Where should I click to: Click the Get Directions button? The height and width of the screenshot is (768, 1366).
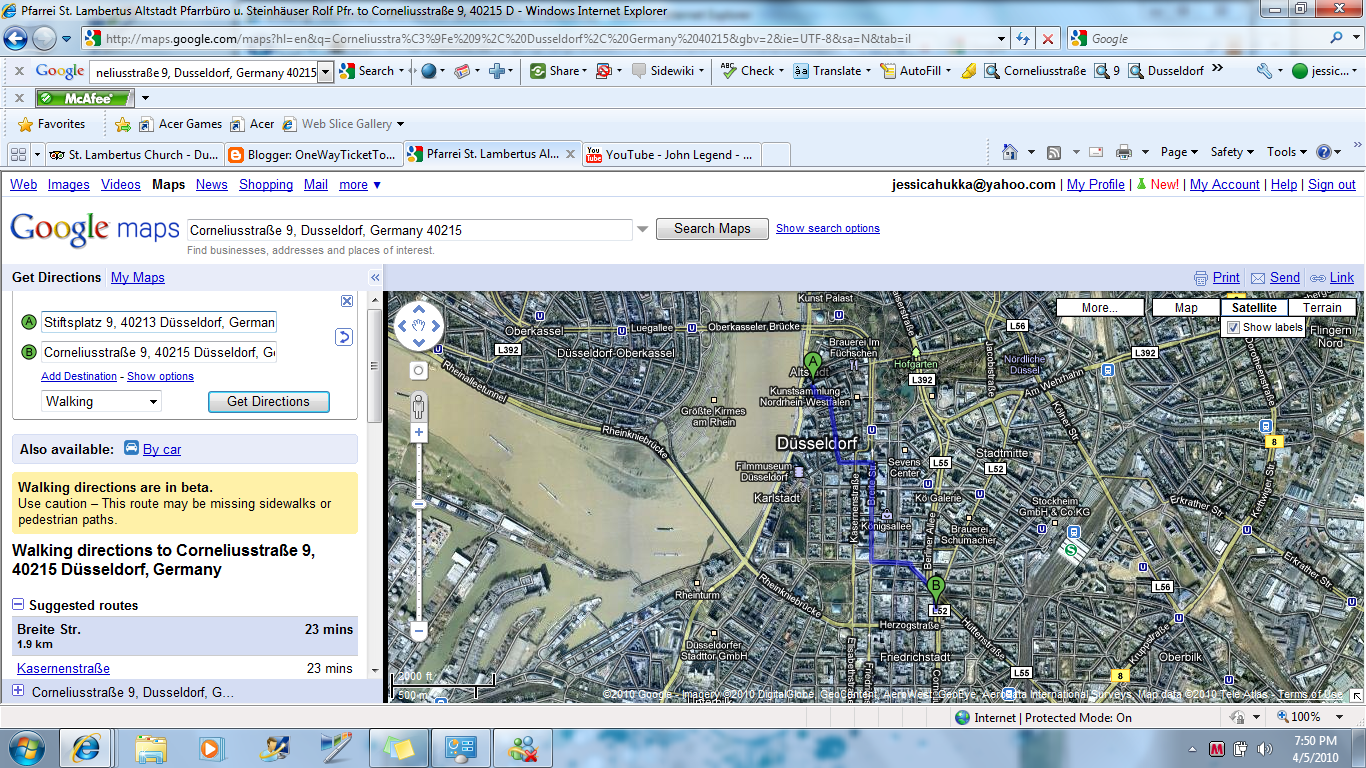[268, 401]
